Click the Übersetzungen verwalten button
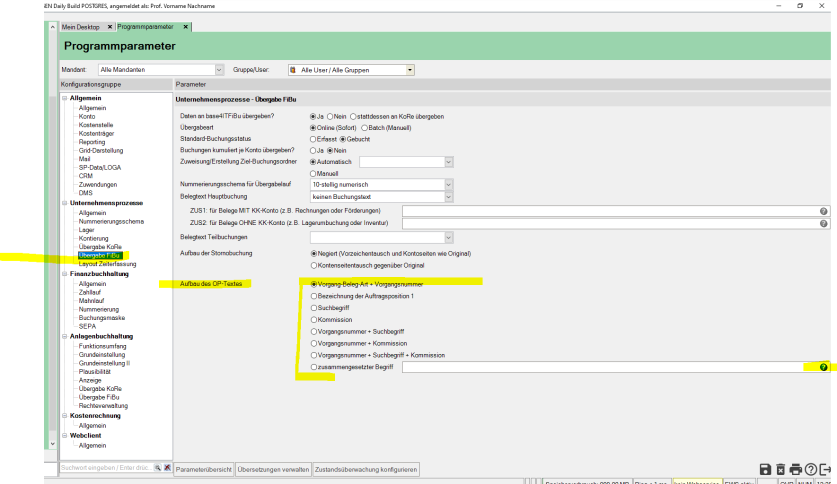 click(273, 469)
